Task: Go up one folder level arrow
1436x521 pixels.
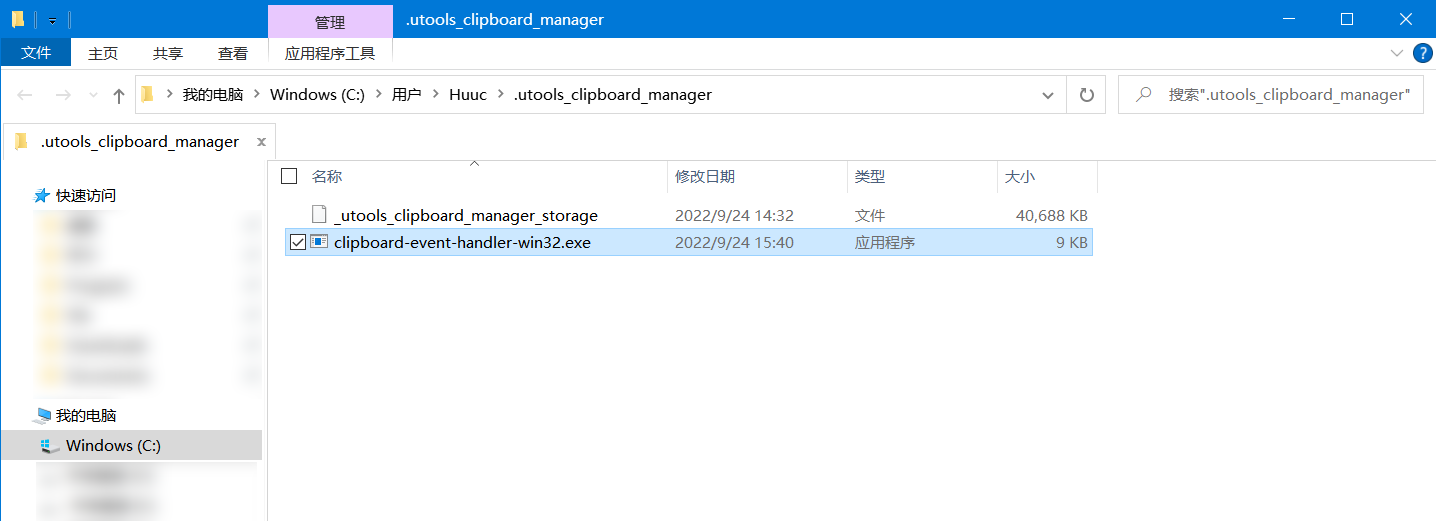Action: point(119,95)
